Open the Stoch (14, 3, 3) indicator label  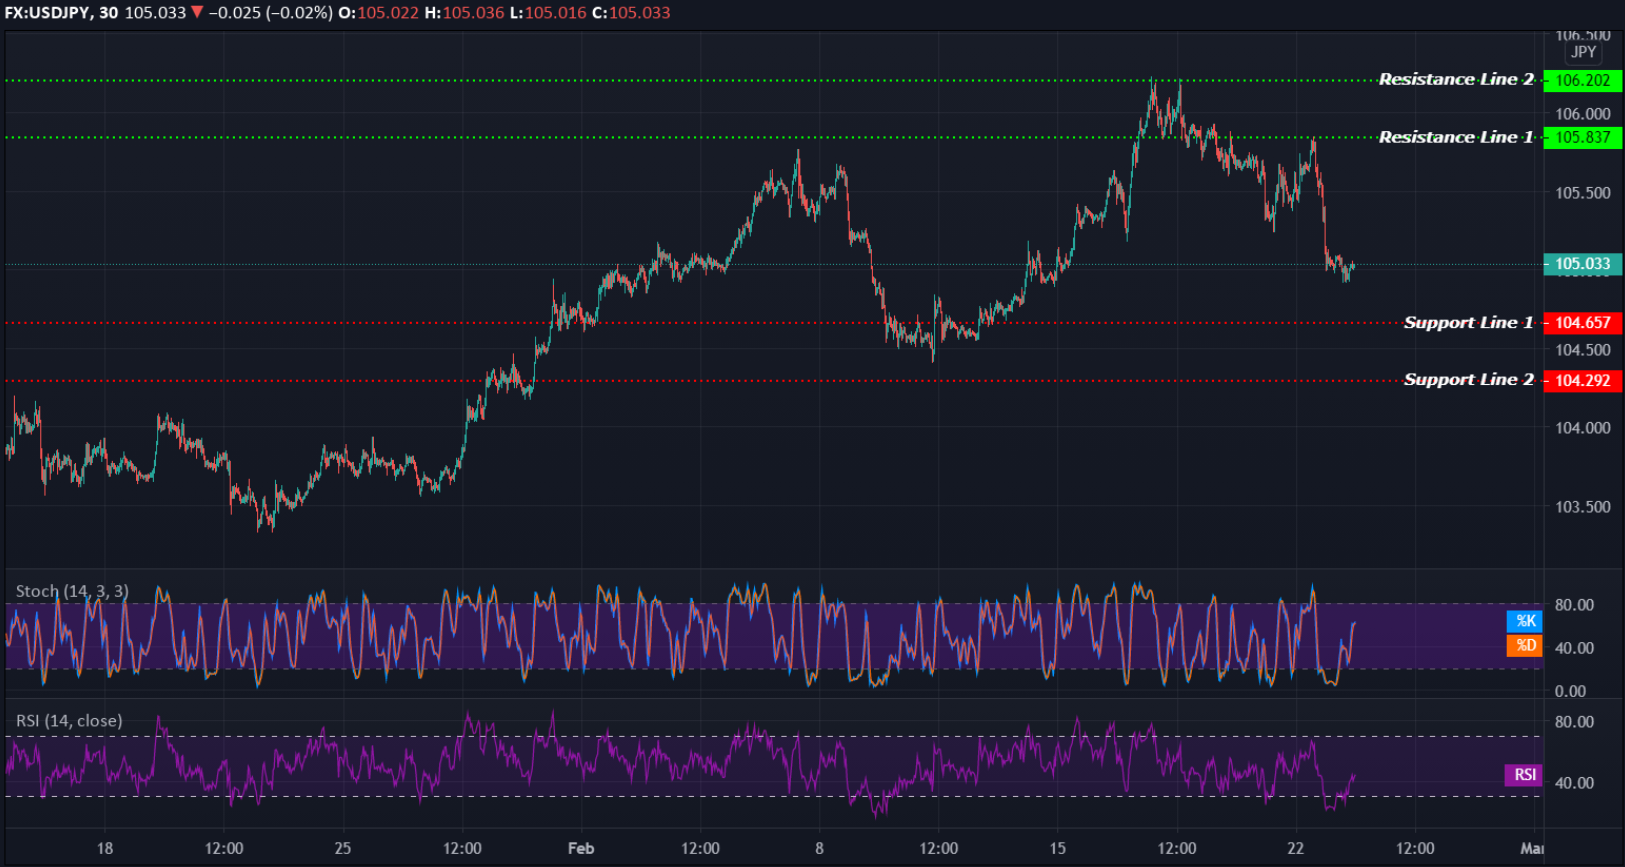click(x=72, y=591)
